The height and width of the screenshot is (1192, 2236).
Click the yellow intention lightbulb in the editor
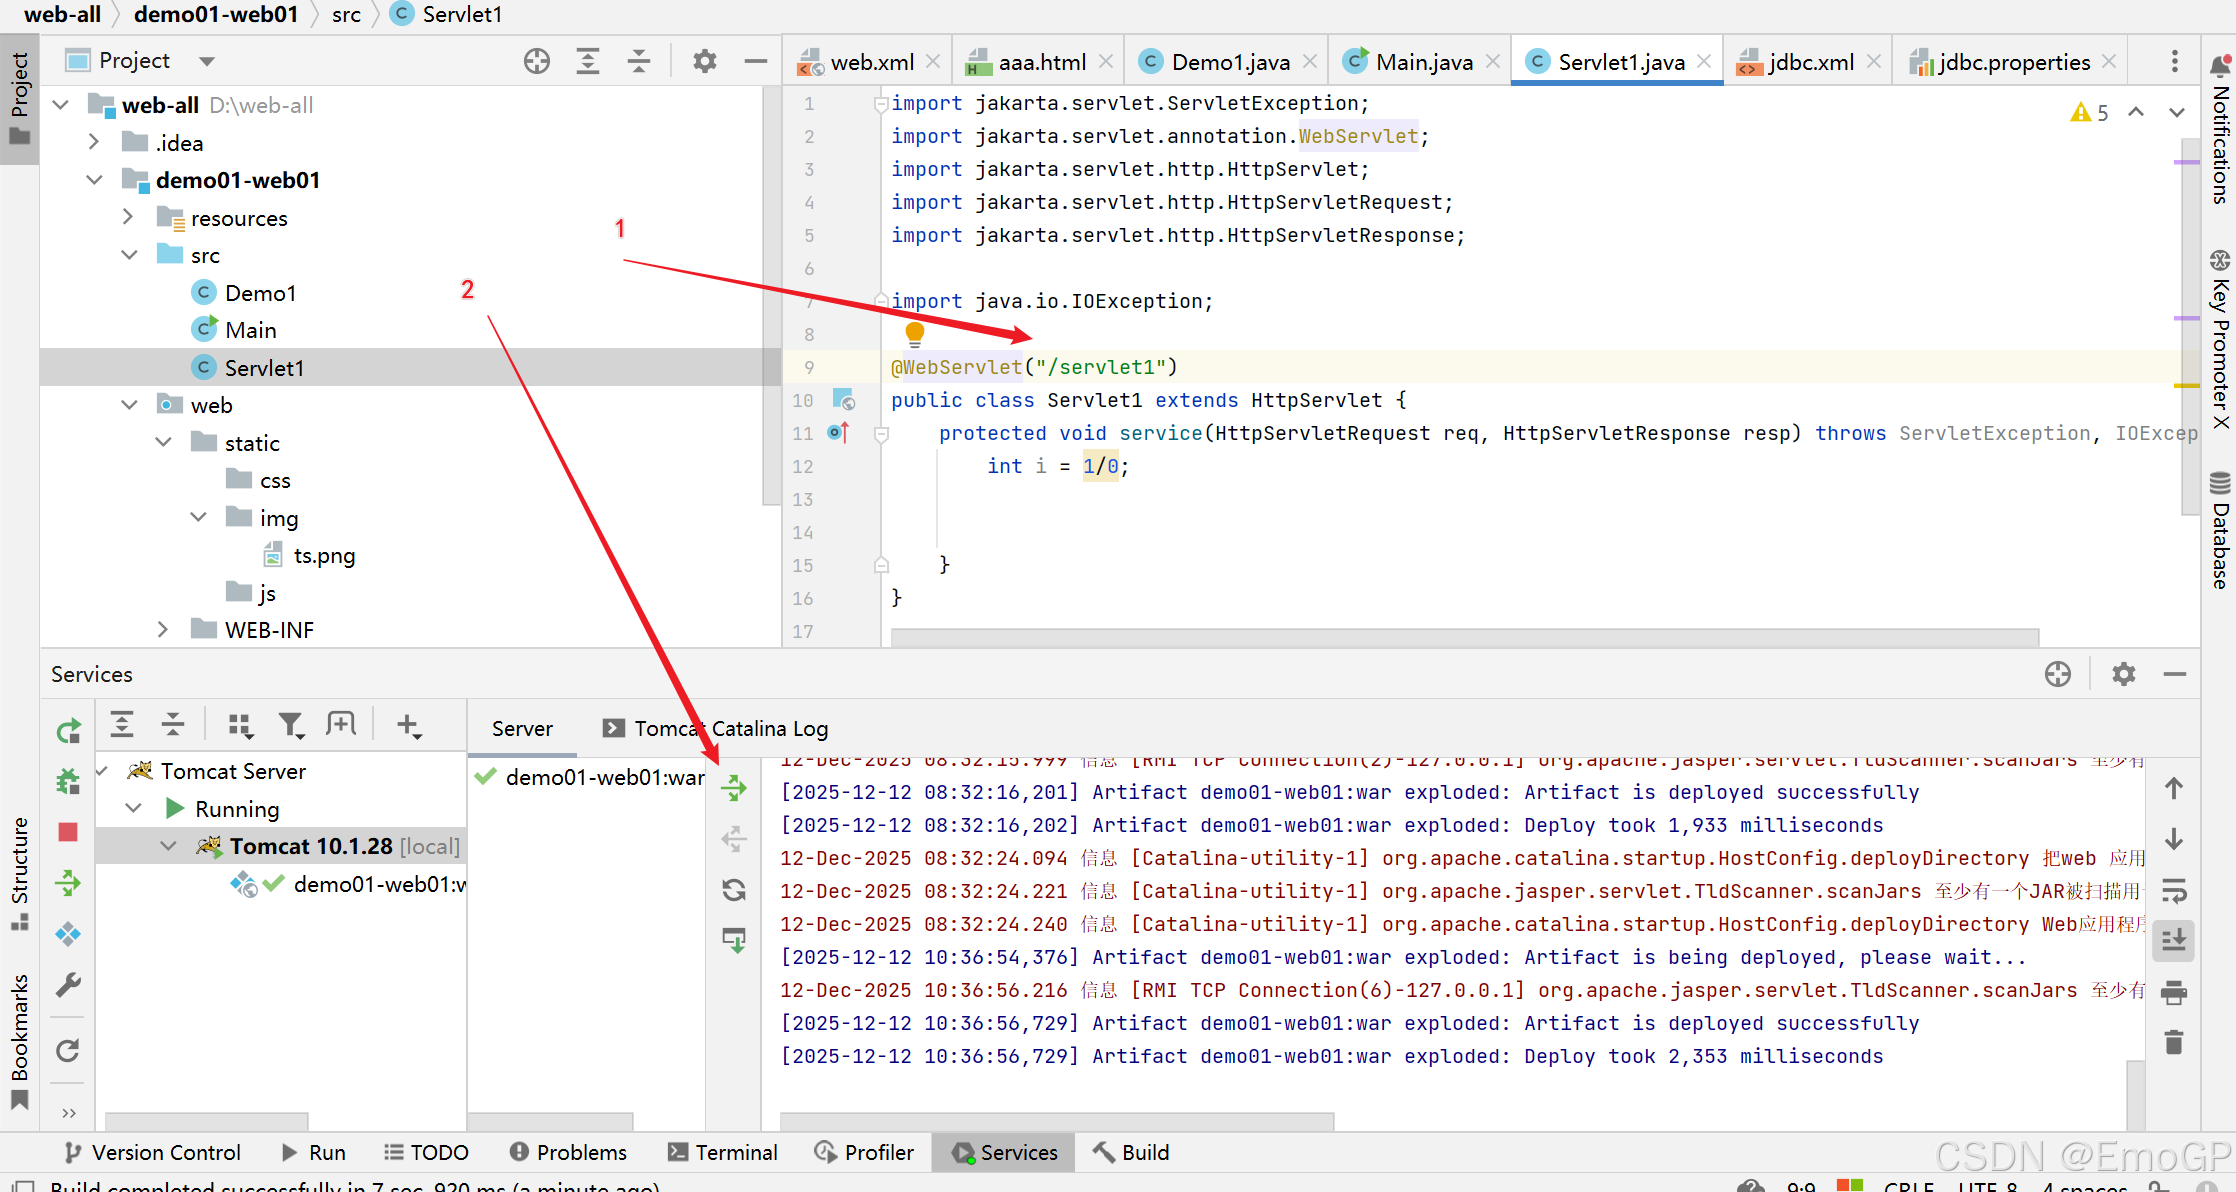914,333
